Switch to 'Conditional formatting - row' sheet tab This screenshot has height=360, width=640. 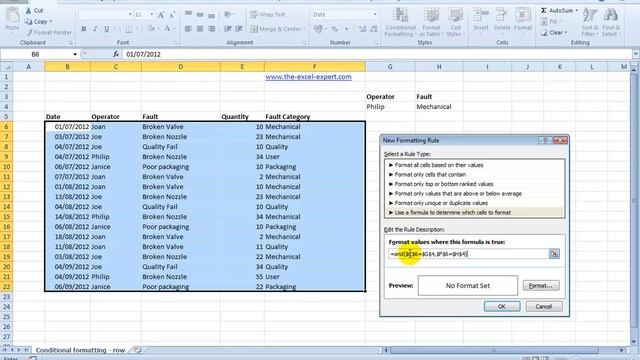(x=80, y=350)
